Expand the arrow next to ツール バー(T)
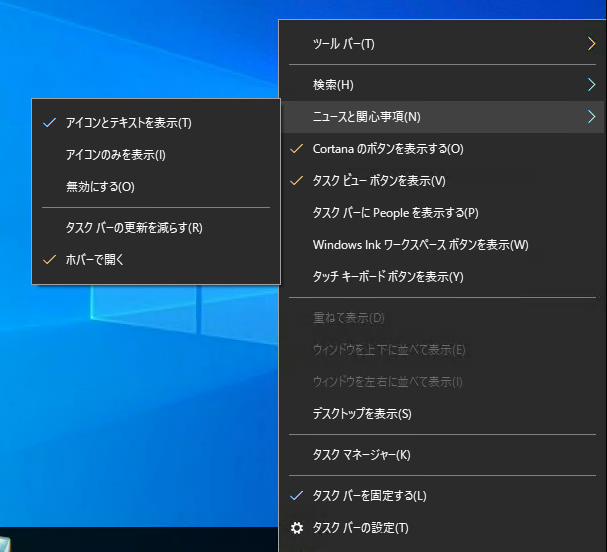This screenshot has width=607, height=552. 591,44
